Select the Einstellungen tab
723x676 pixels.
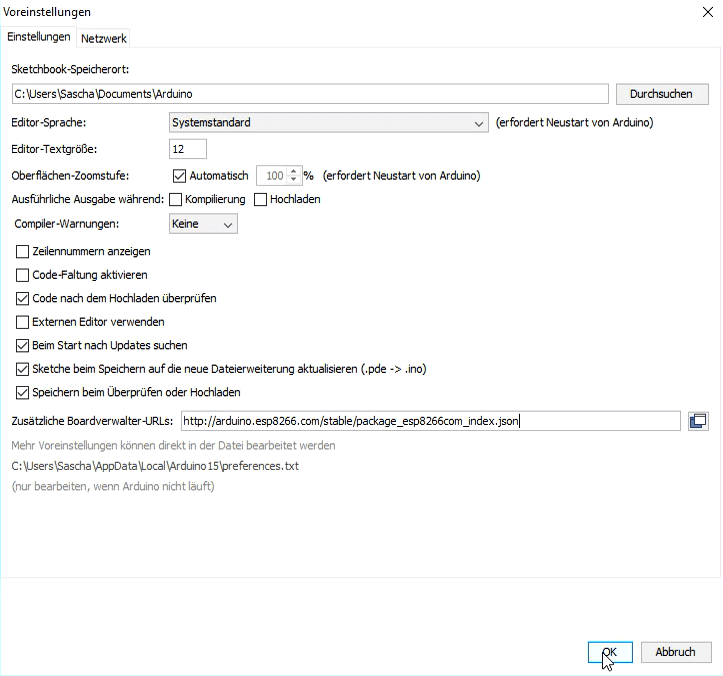(x=39, y=37)
